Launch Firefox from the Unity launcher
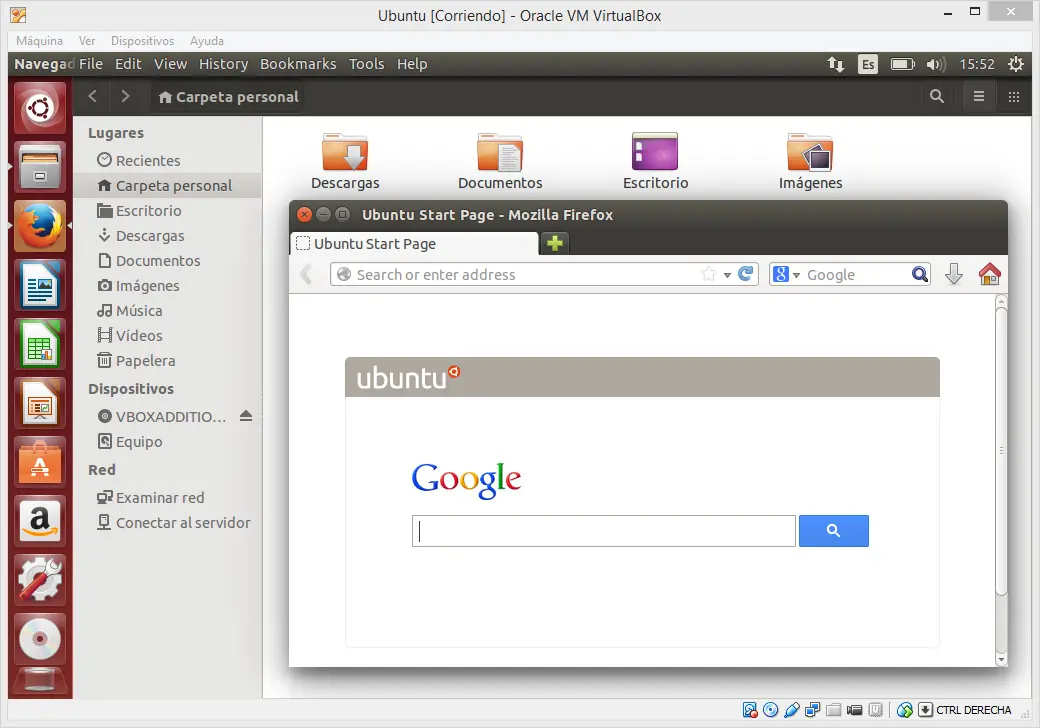 tap(40, 226)
